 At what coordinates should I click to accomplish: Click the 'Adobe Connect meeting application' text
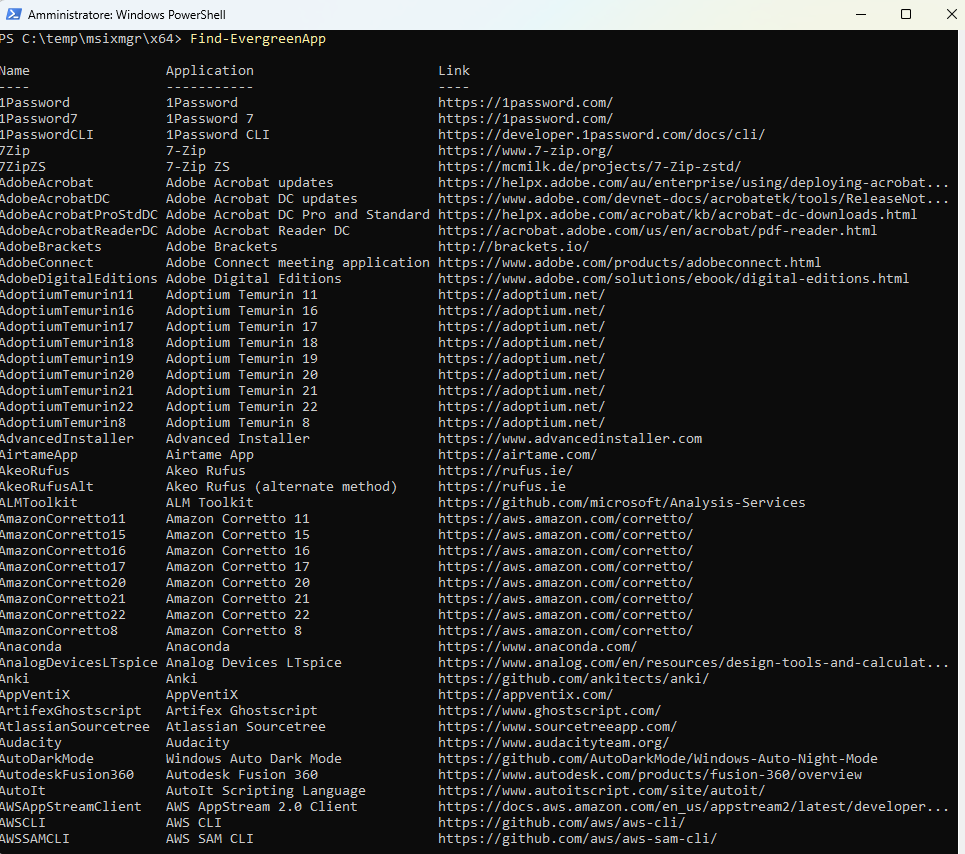[298, 263]
